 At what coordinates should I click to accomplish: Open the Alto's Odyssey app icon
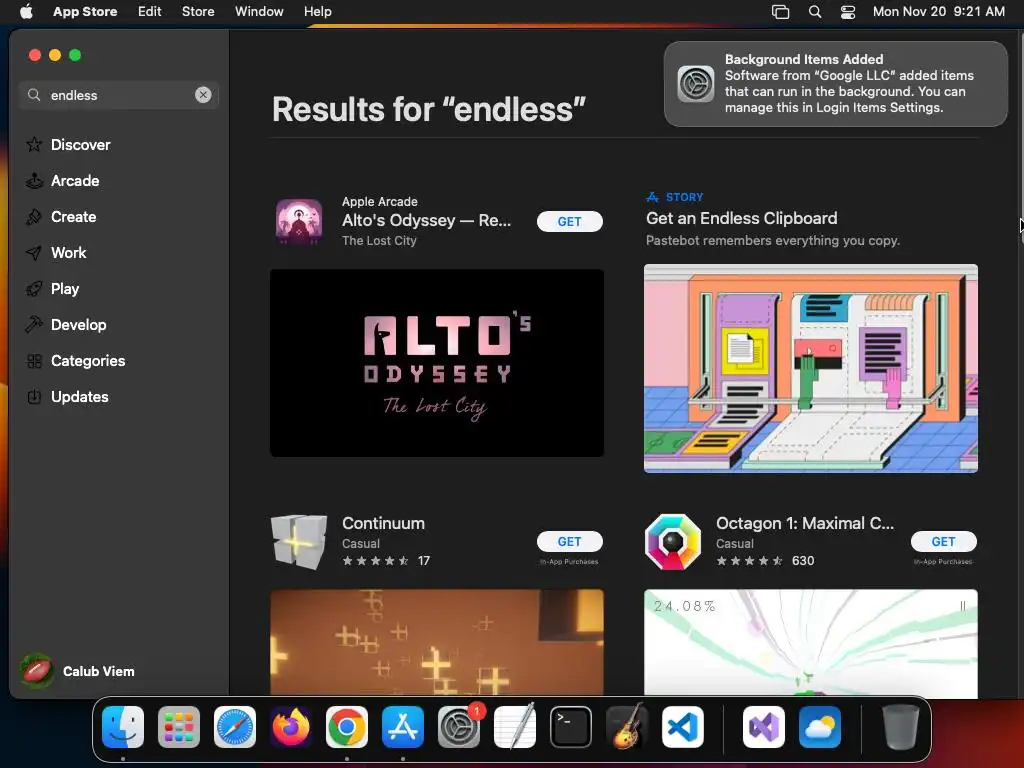click(298, 221)
